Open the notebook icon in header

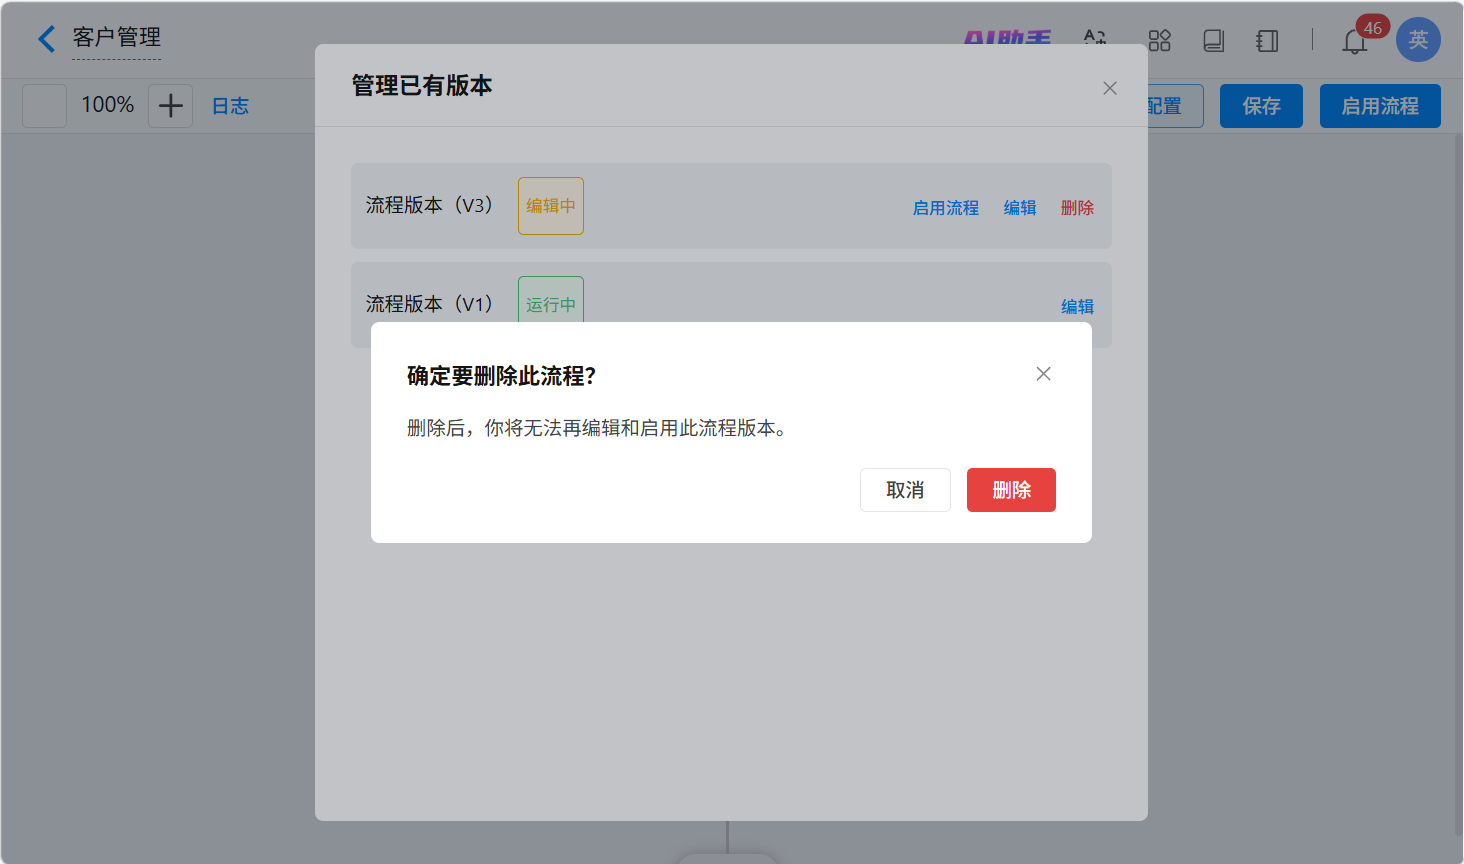point(1267,40)
